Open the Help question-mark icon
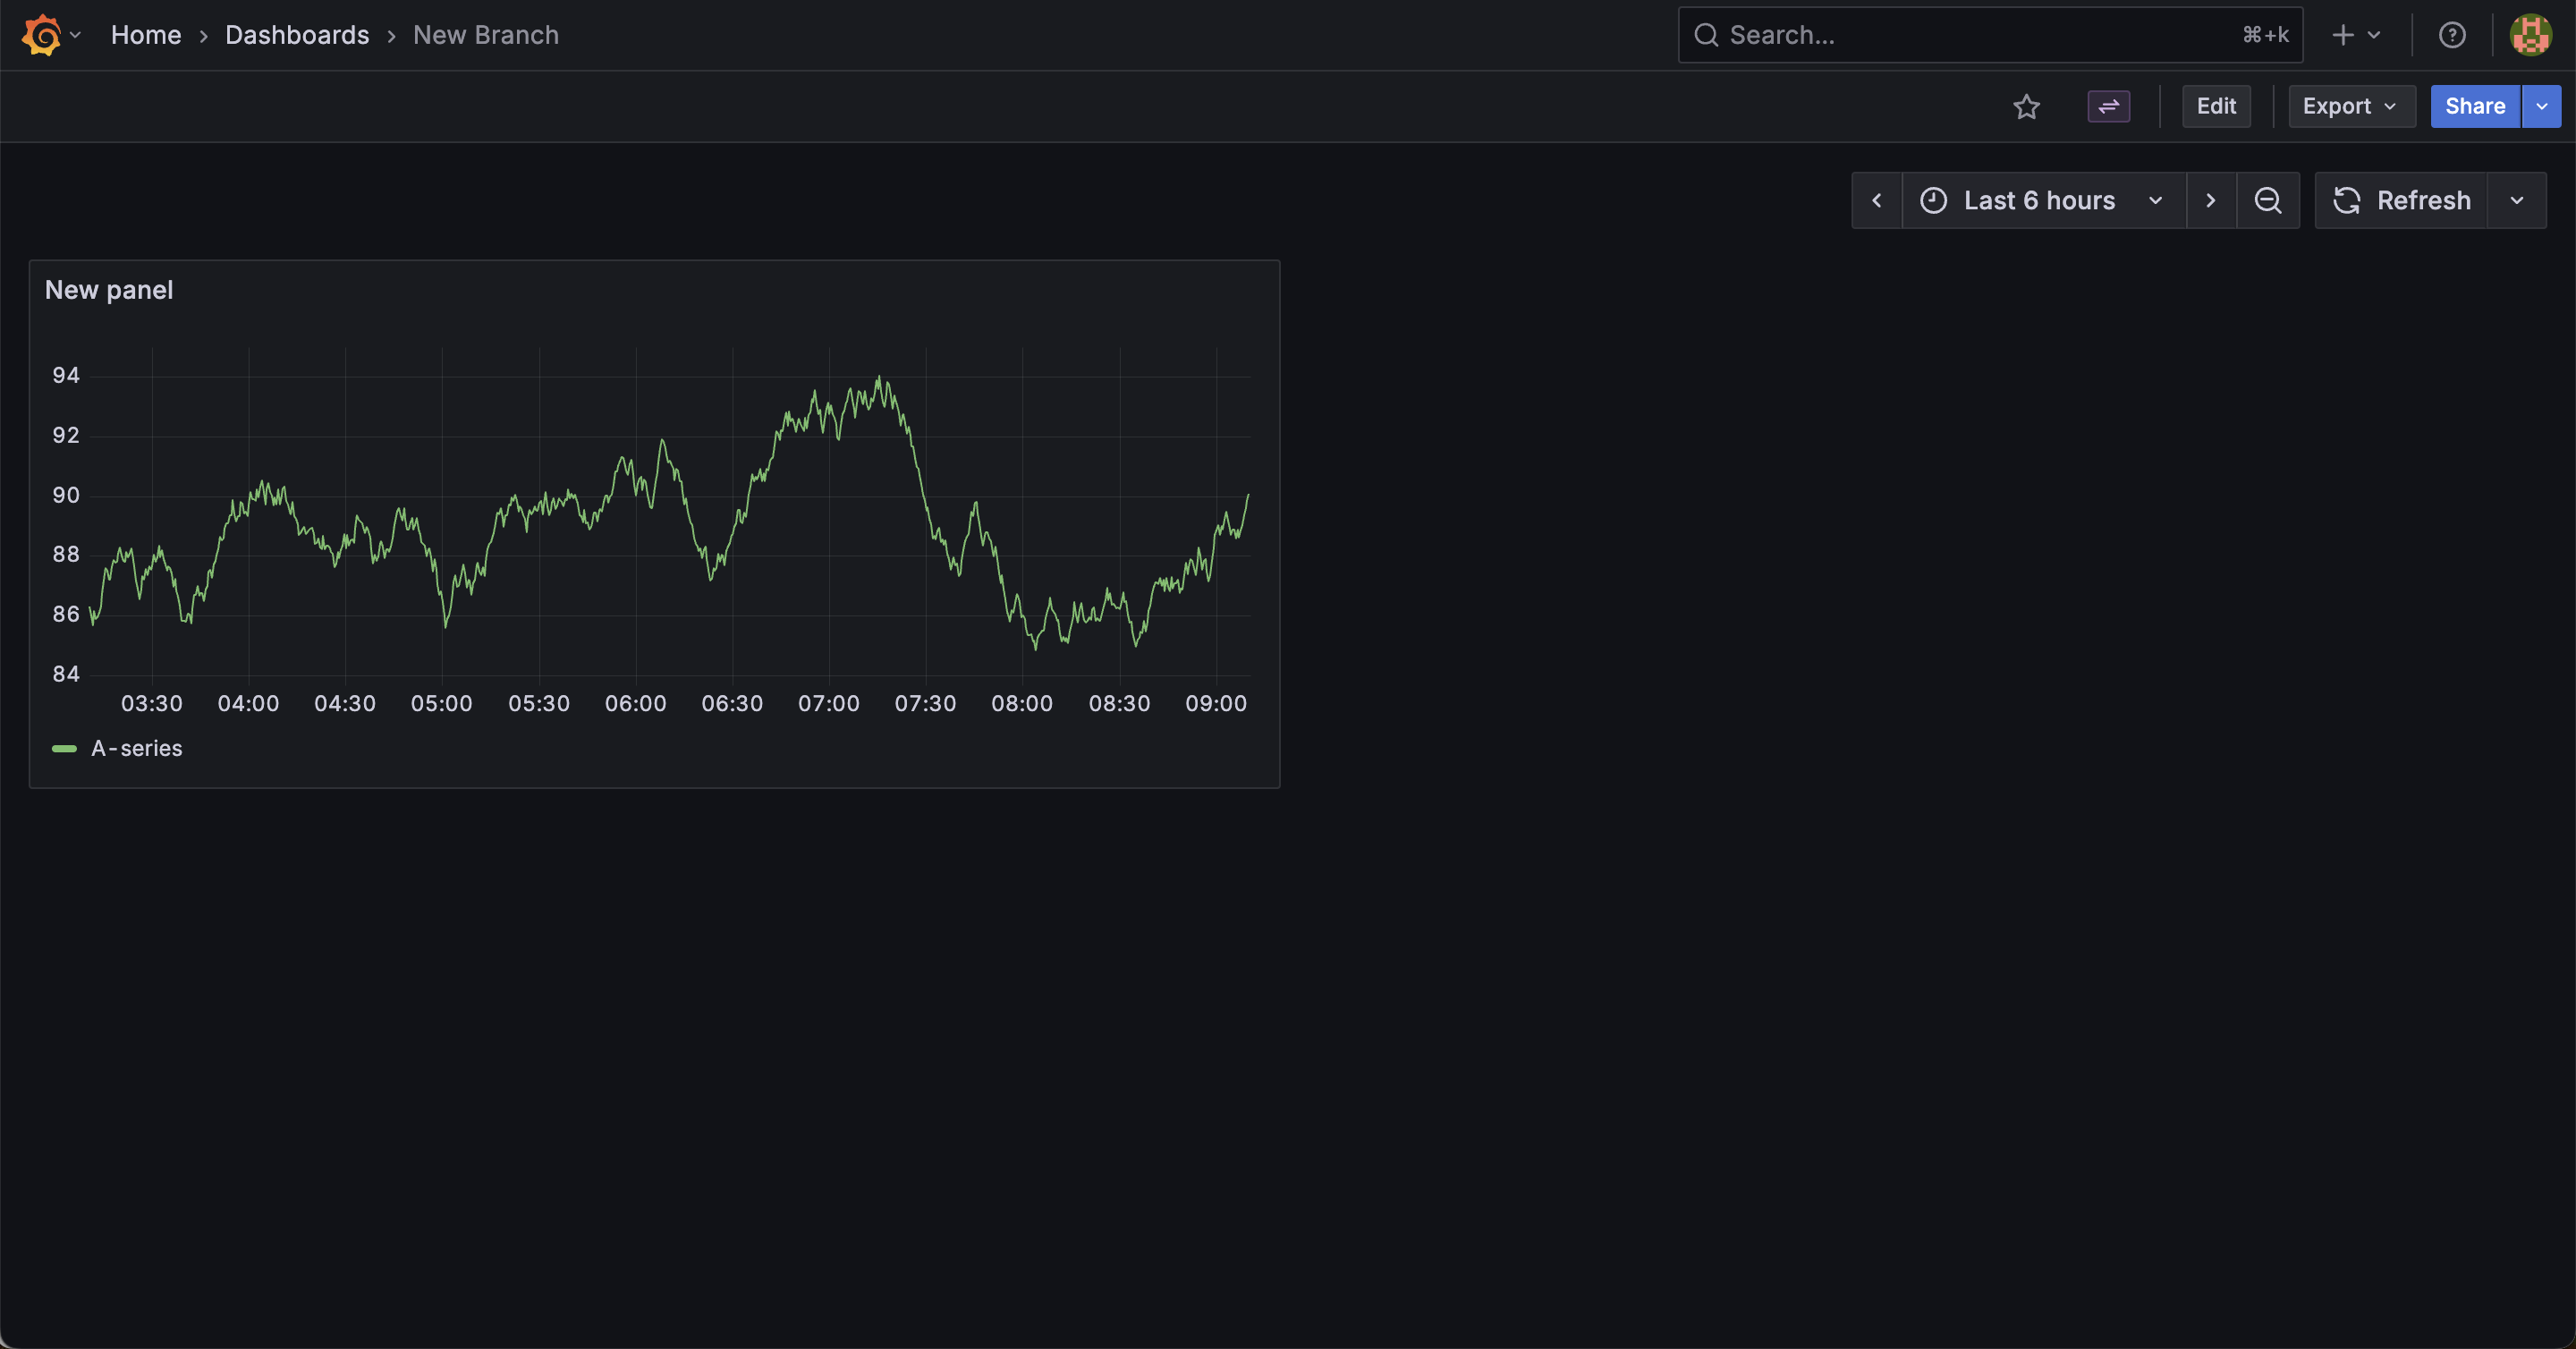Screen dimensions: 2576x1349 (2452, 35)
